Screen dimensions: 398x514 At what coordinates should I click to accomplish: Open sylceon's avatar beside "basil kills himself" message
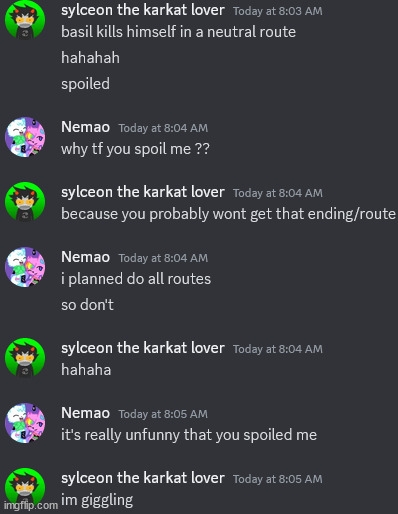(25, 20)
